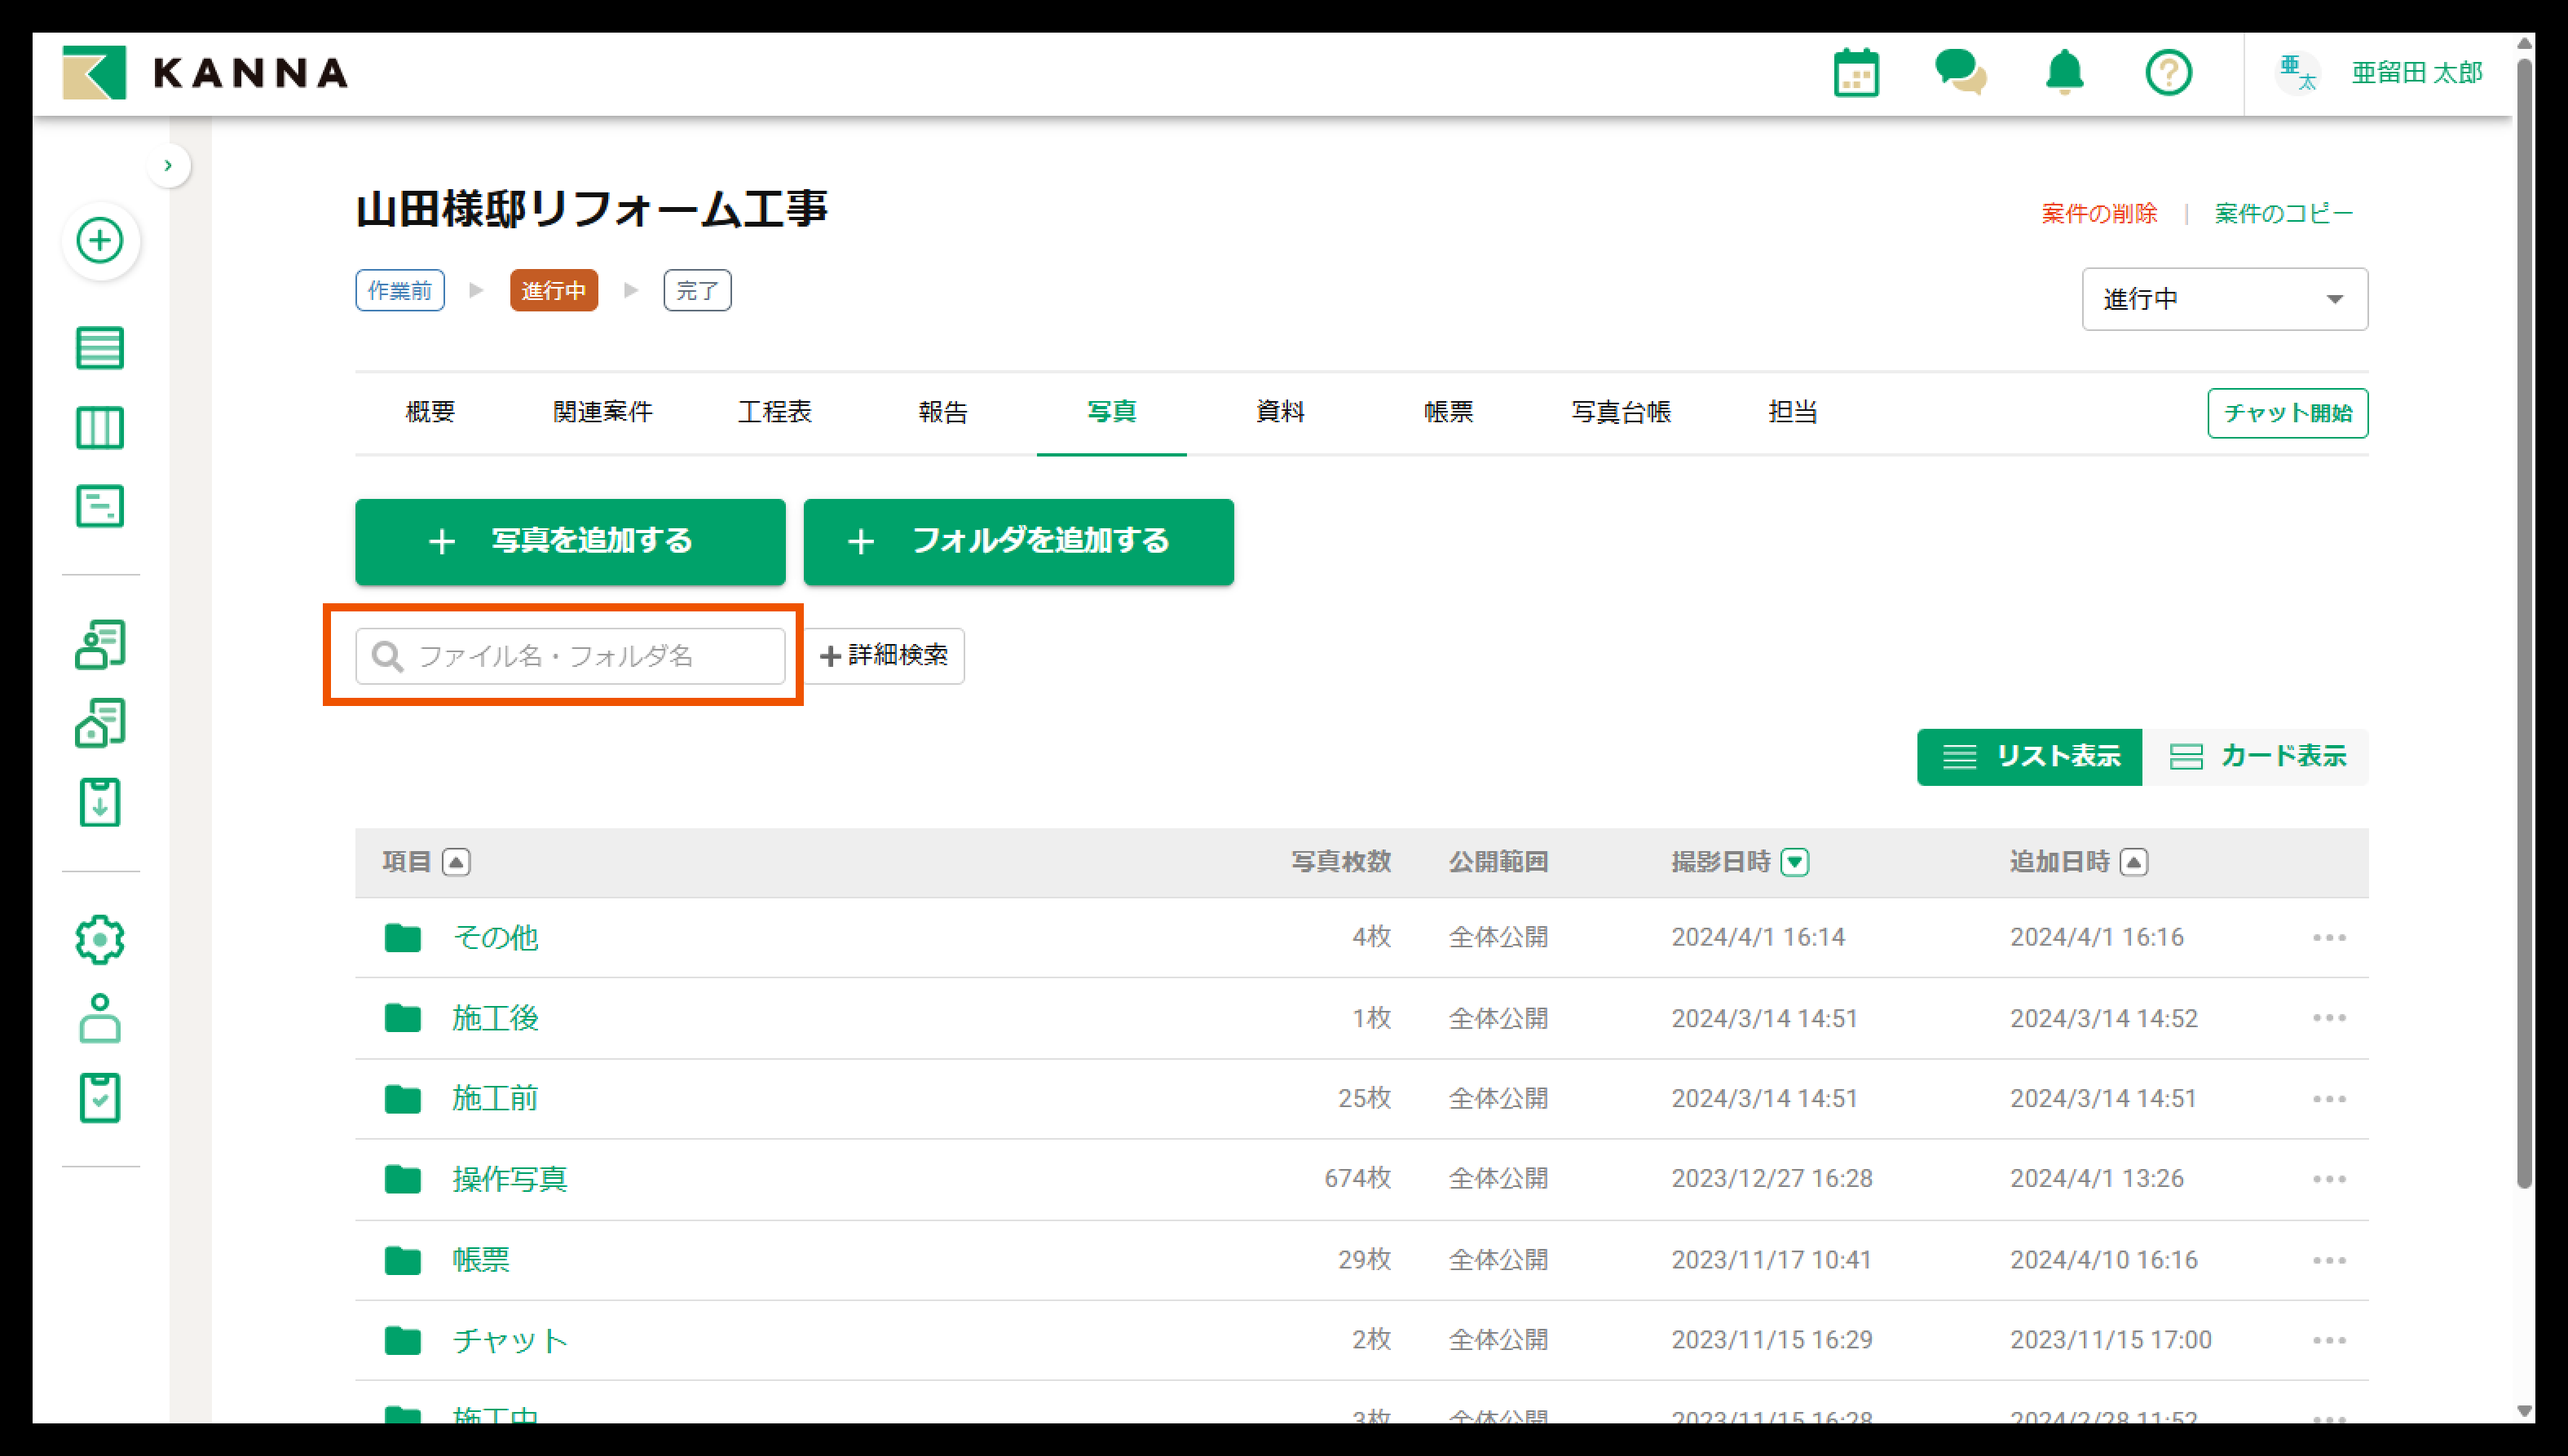Image resolution: width=2568 pixels, height=1456 pixels.
Task: Expand 詳細検索 advanced search
Action: point(884,656)
